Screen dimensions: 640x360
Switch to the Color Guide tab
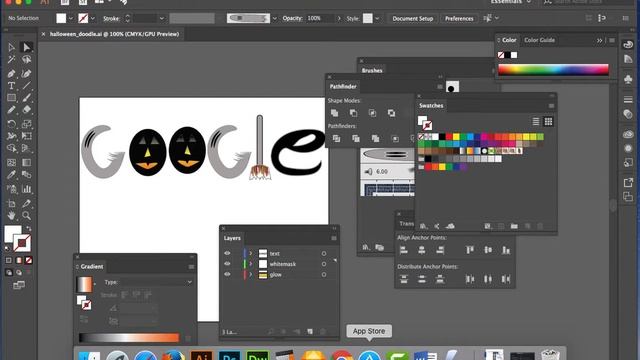click(539, 40)
